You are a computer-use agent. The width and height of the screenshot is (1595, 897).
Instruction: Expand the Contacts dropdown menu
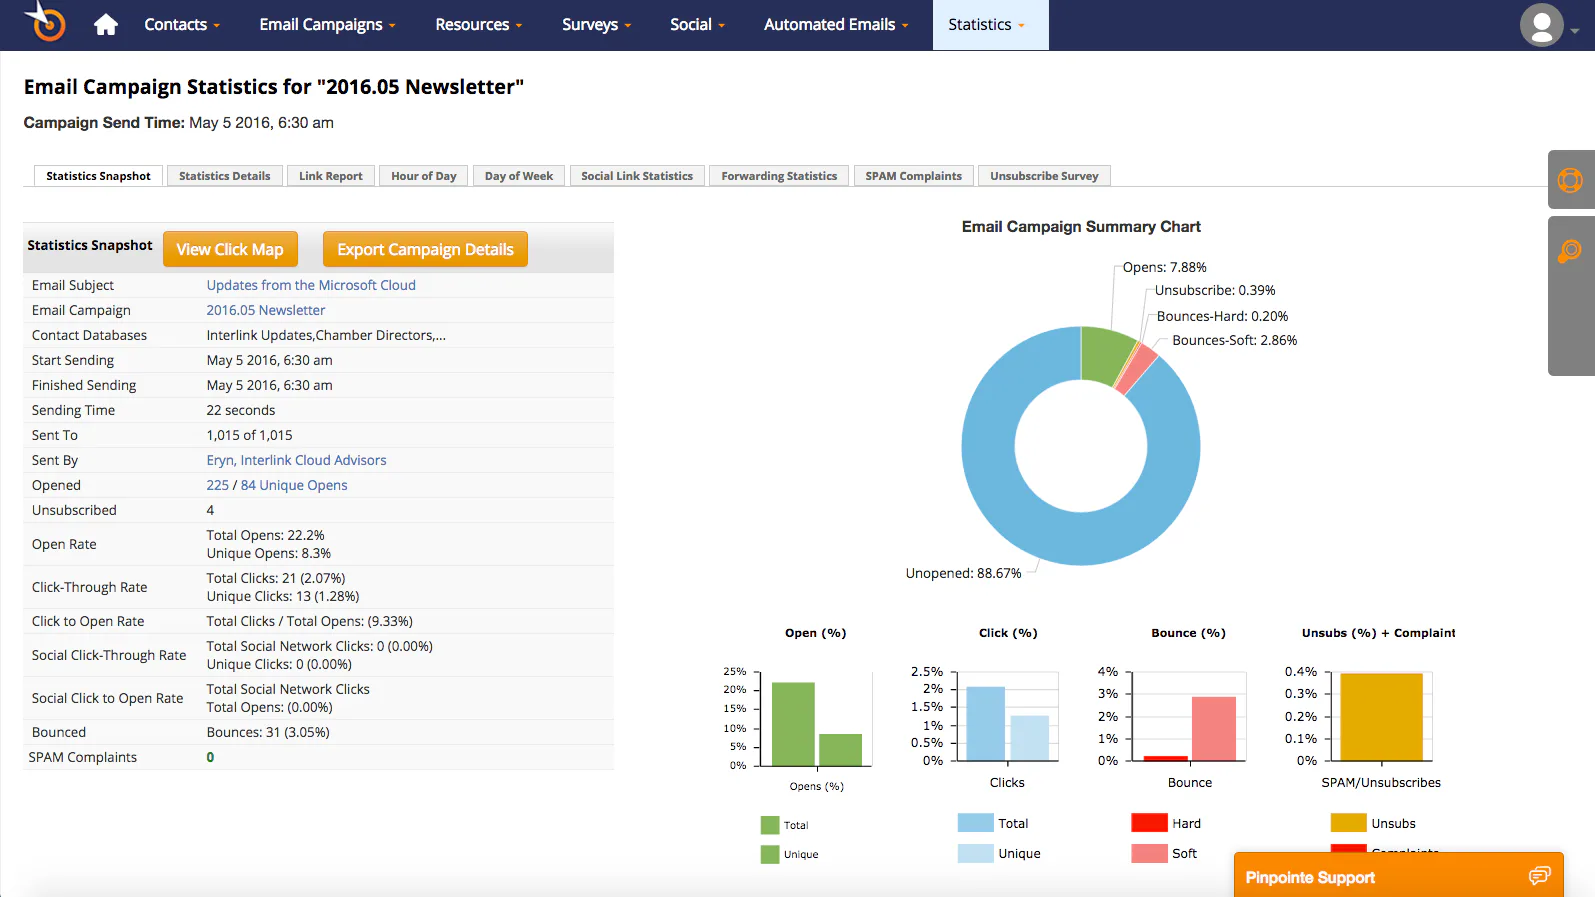click(x=181, y=25)
